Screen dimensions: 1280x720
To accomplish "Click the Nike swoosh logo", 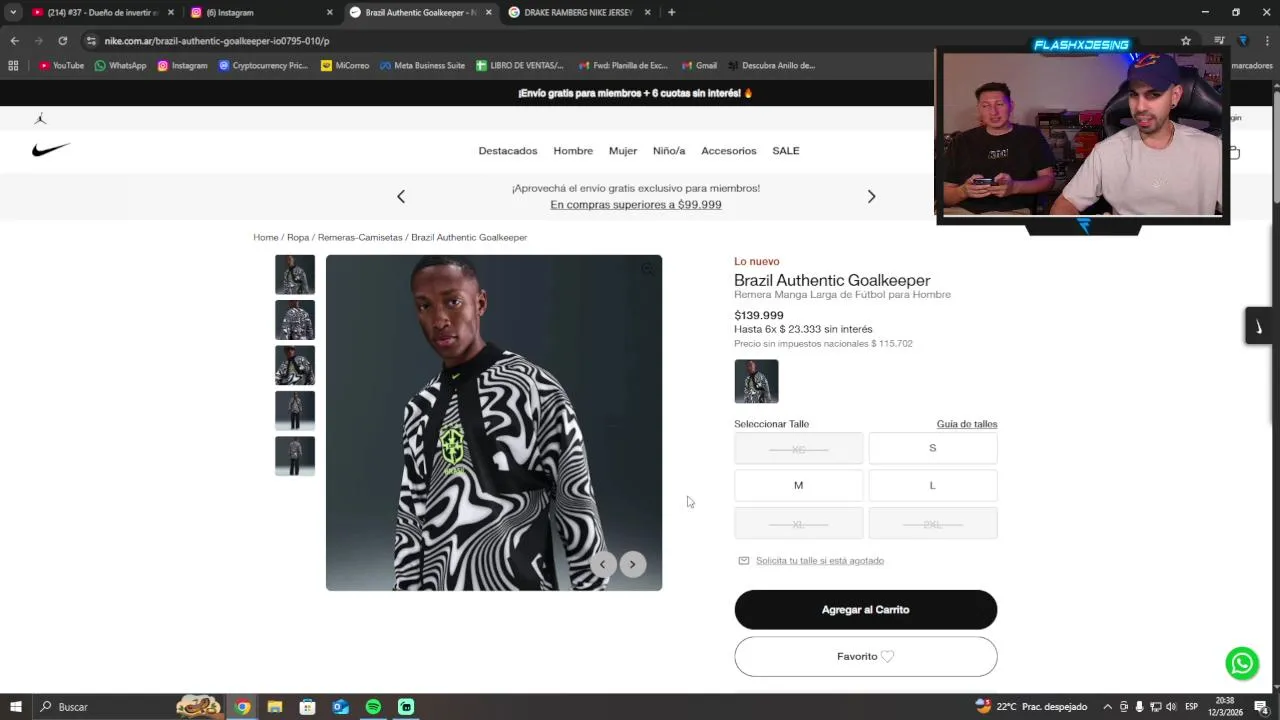I will [x=51, y=150].
